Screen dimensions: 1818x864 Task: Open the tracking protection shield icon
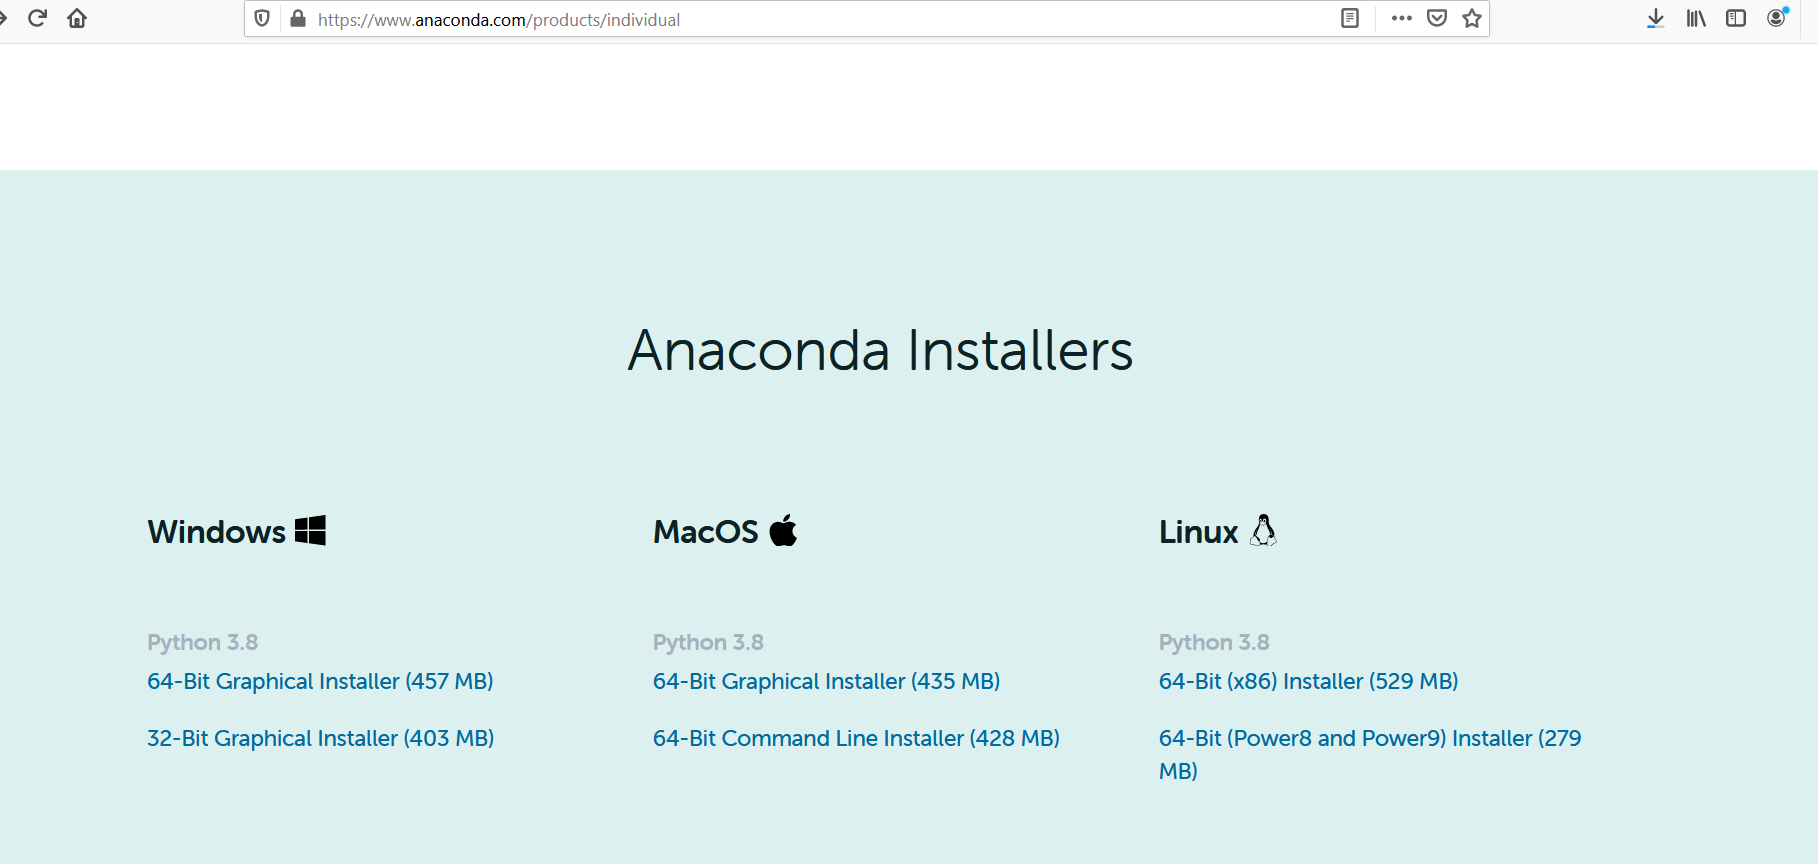262,19
